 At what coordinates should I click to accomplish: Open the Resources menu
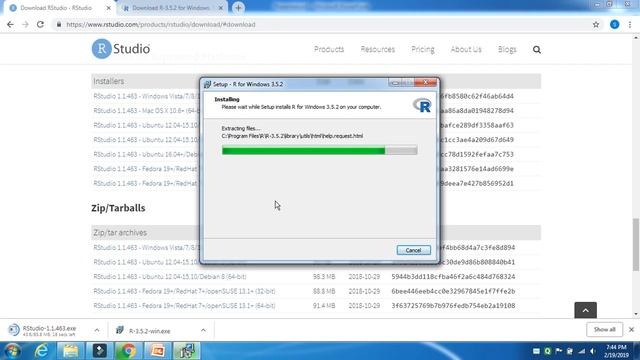point(378,49)
